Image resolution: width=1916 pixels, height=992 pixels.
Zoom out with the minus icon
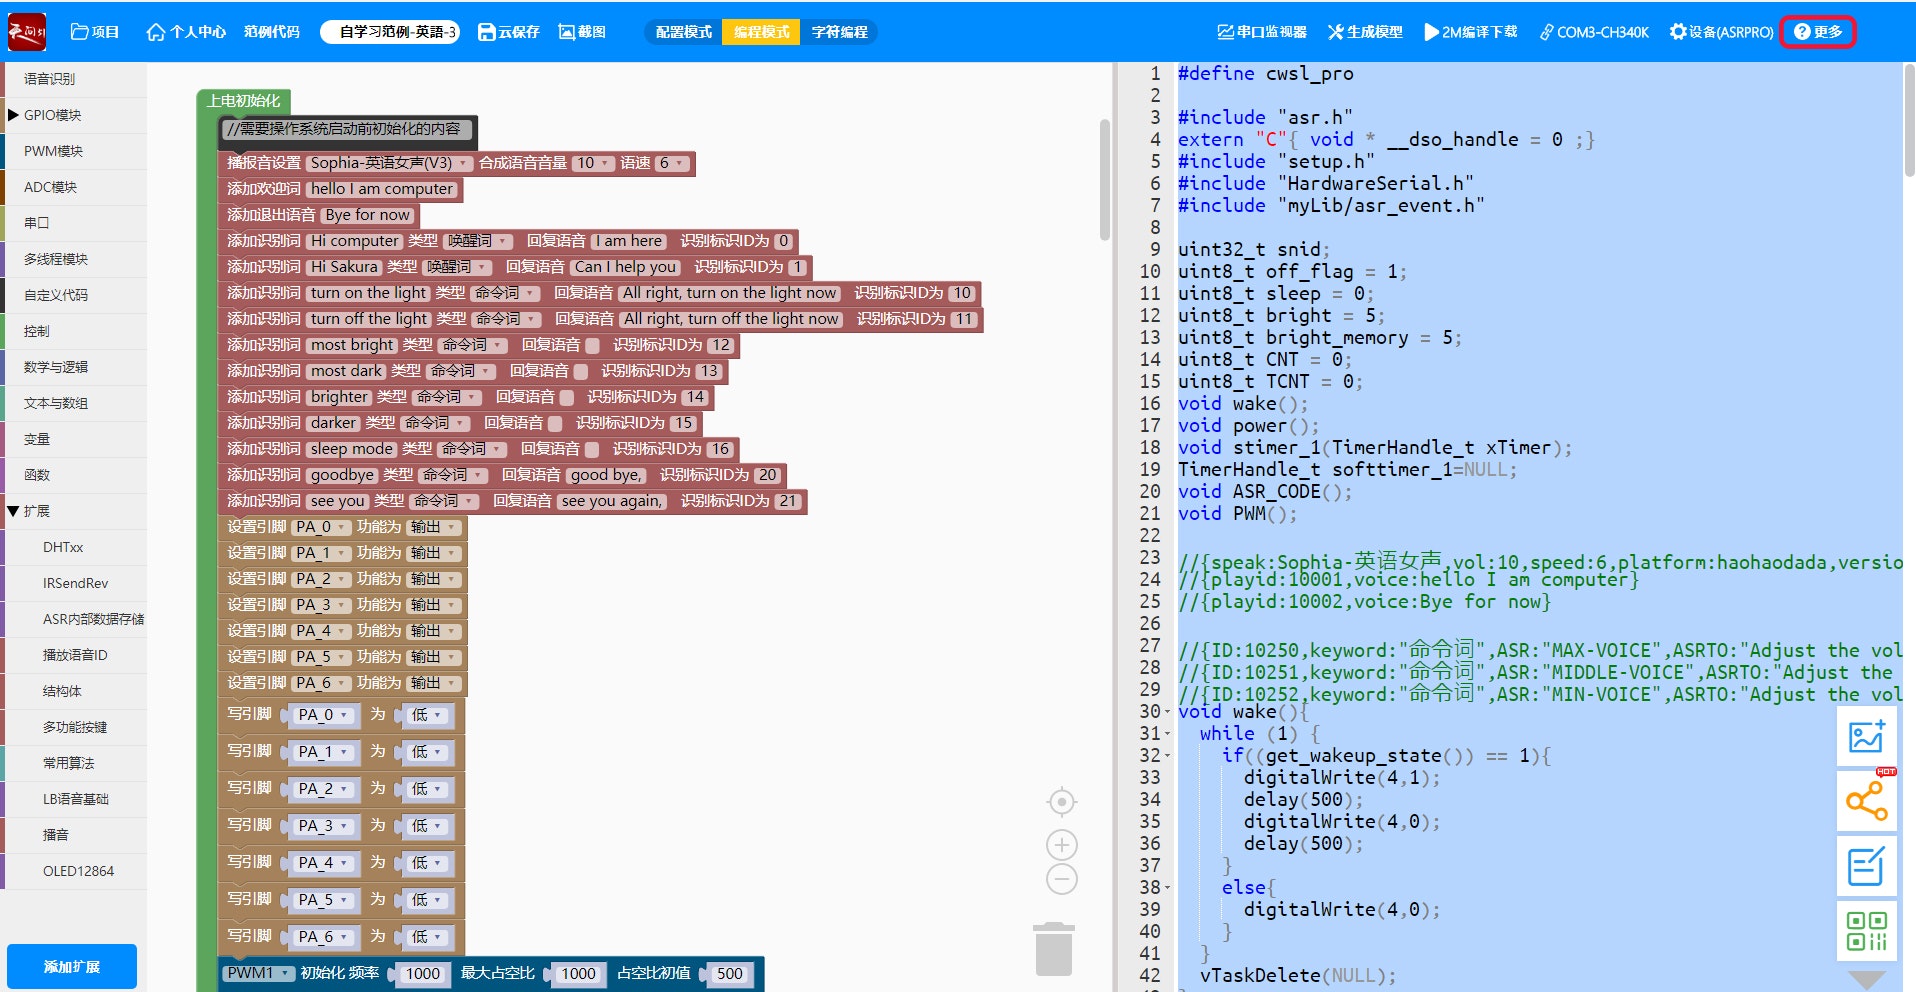(x=1061, y=880)
